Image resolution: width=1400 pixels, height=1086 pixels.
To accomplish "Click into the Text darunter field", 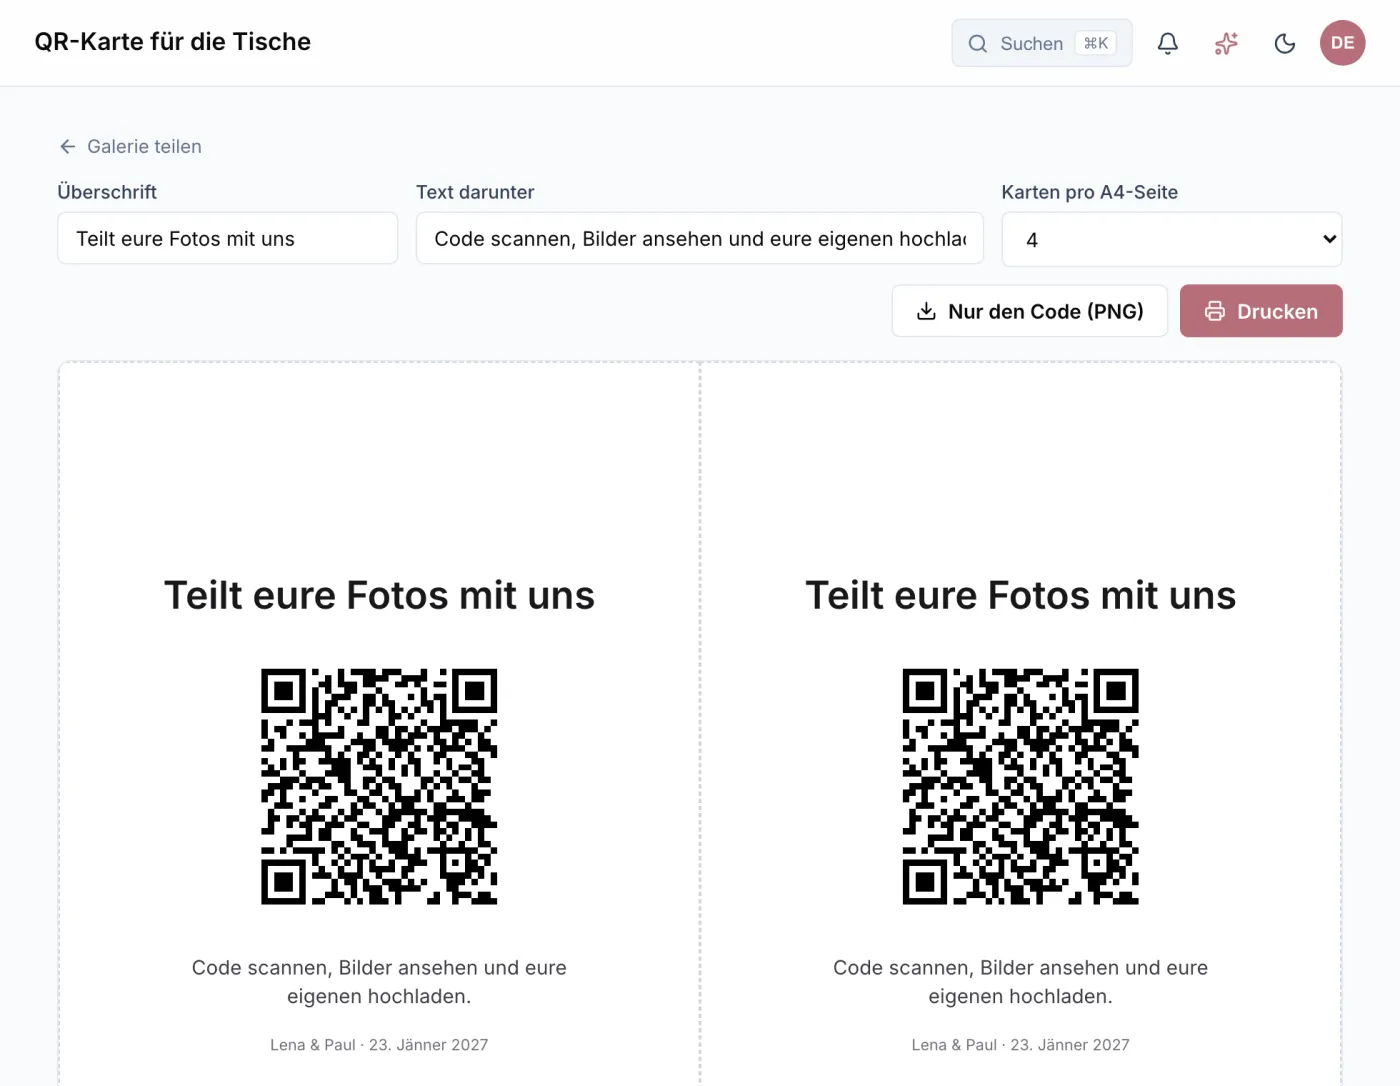I will point(699,238).
